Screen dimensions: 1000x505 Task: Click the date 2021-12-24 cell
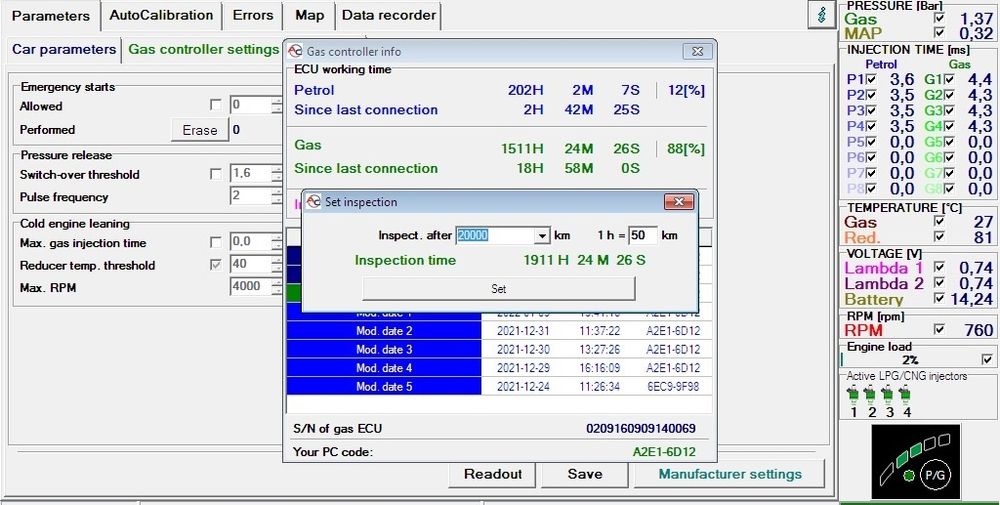click(x=523, y=386)
